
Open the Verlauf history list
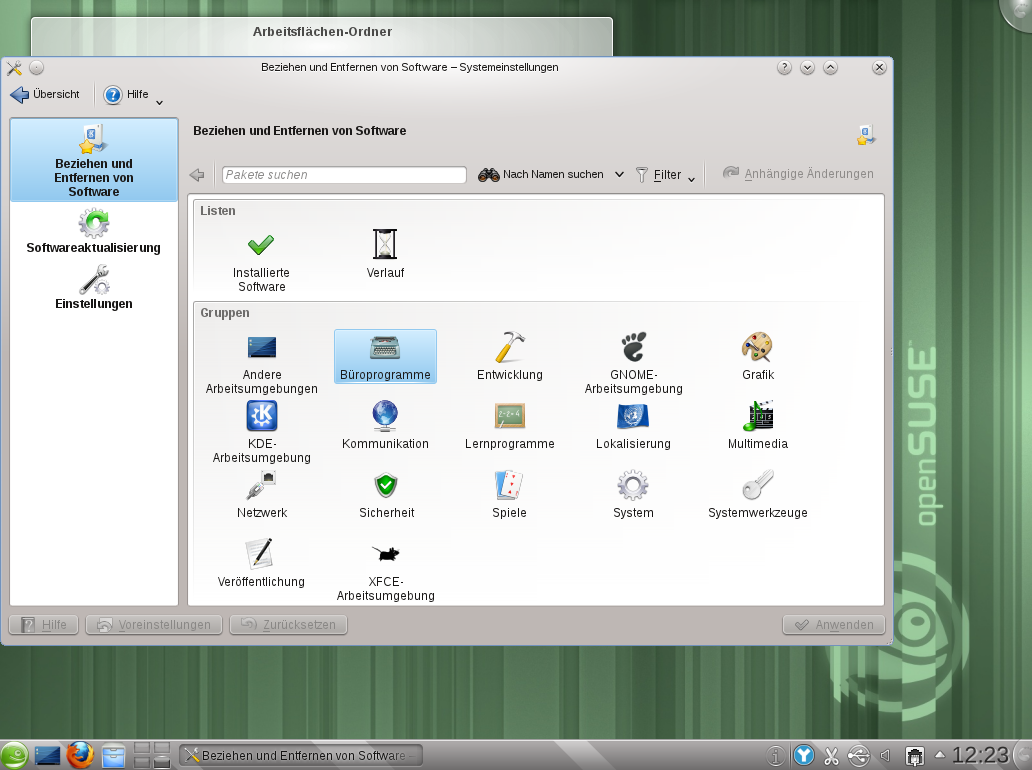tap(385, 253)
